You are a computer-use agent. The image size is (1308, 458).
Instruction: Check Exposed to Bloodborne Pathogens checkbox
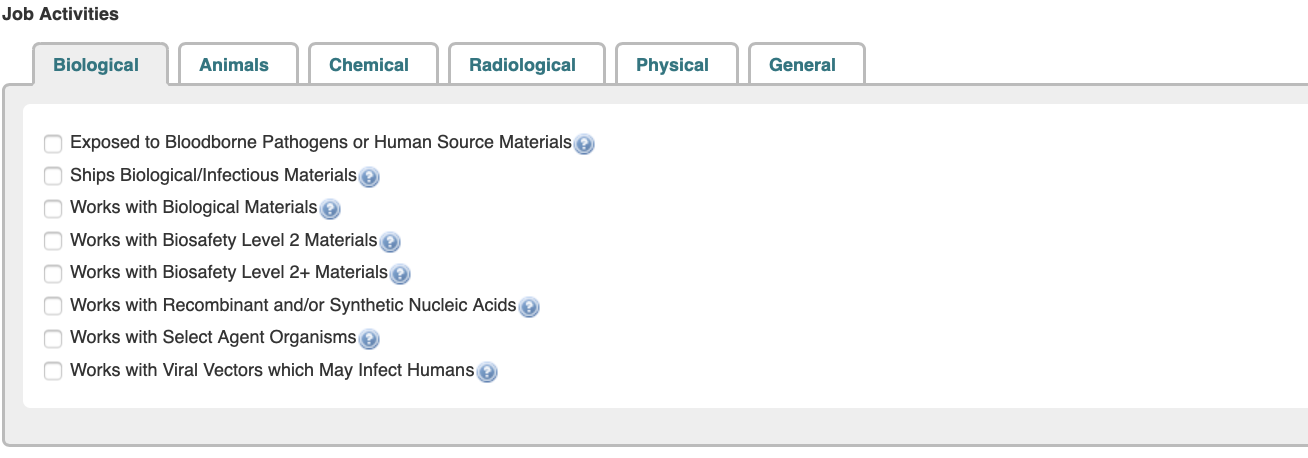click(53, 144)
